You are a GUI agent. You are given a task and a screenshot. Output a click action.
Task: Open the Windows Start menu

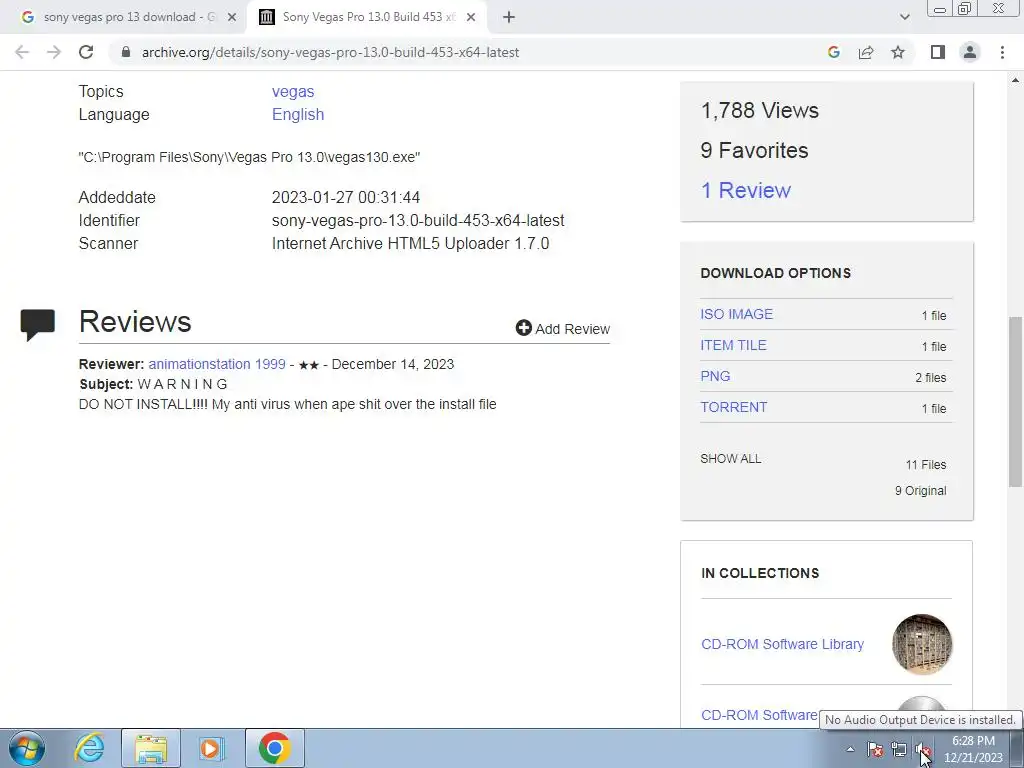point(27,748)
